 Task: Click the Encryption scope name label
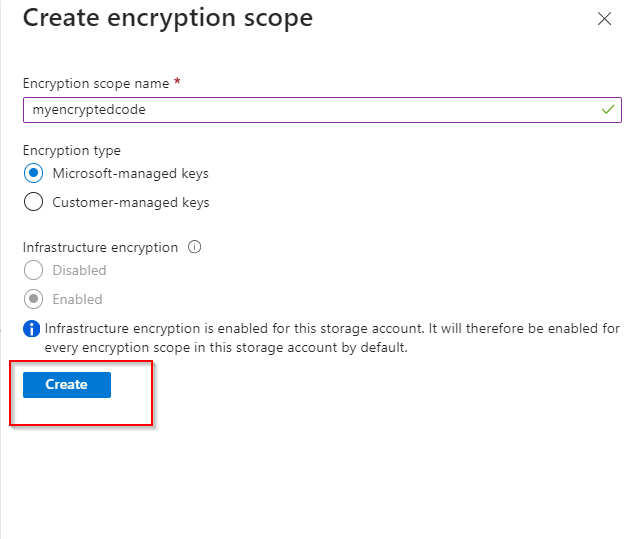pyautogui.click(x=95, y=84)
